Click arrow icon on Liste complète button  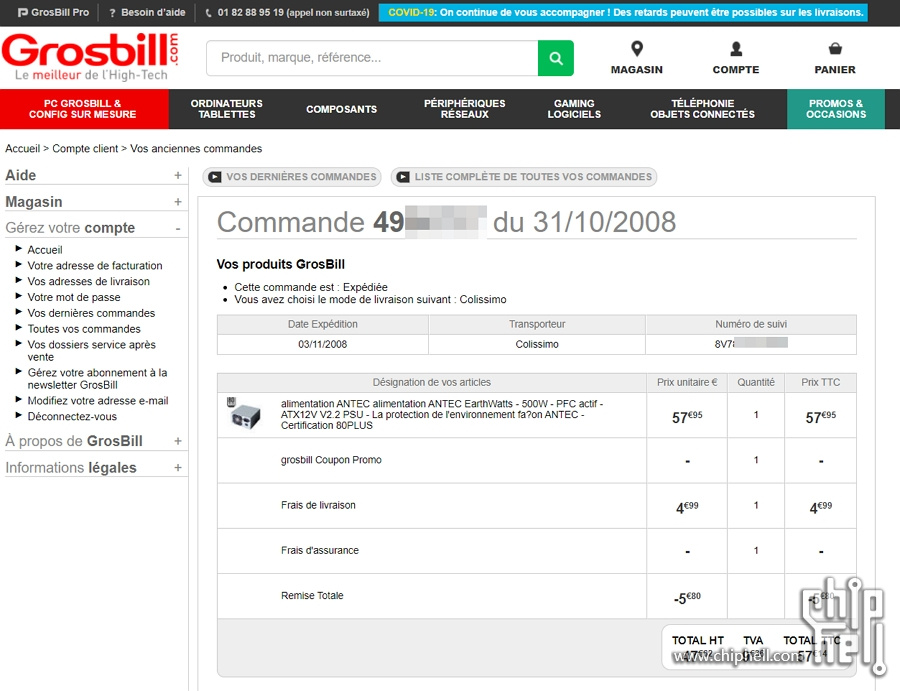point(403,177)
